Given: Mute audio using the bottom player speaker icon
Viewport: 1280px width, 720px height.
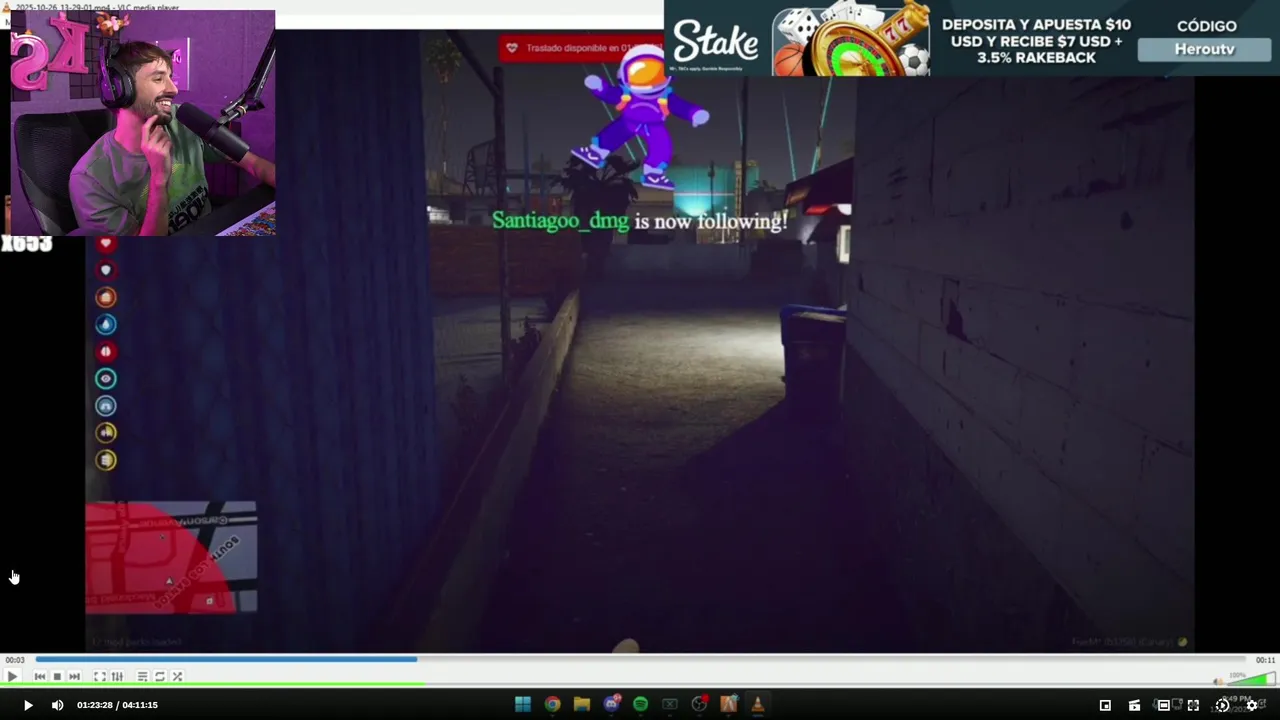Looking at the screenshot, I should 57,705.
